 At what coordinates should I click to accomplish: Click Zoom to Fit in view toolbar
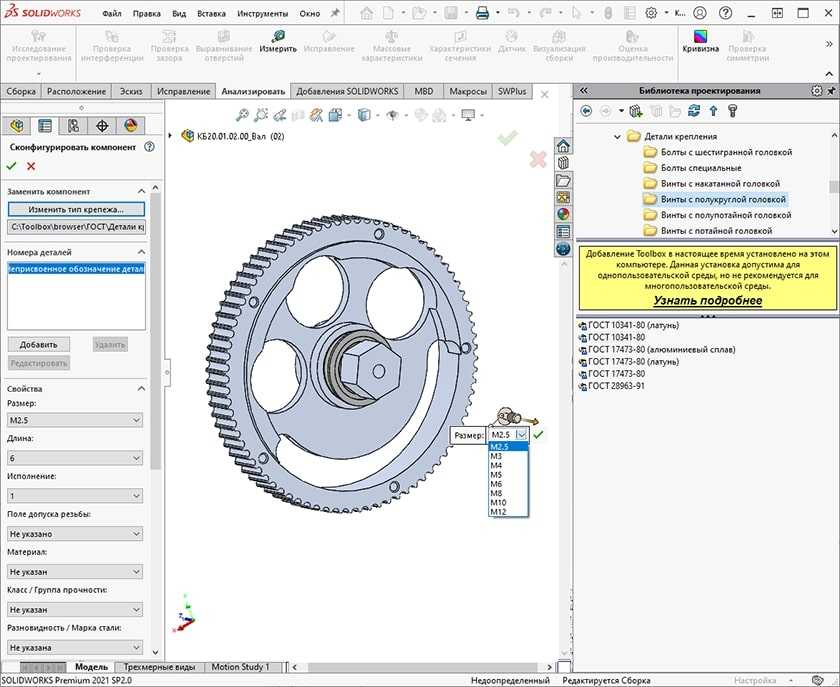point(242,115)
